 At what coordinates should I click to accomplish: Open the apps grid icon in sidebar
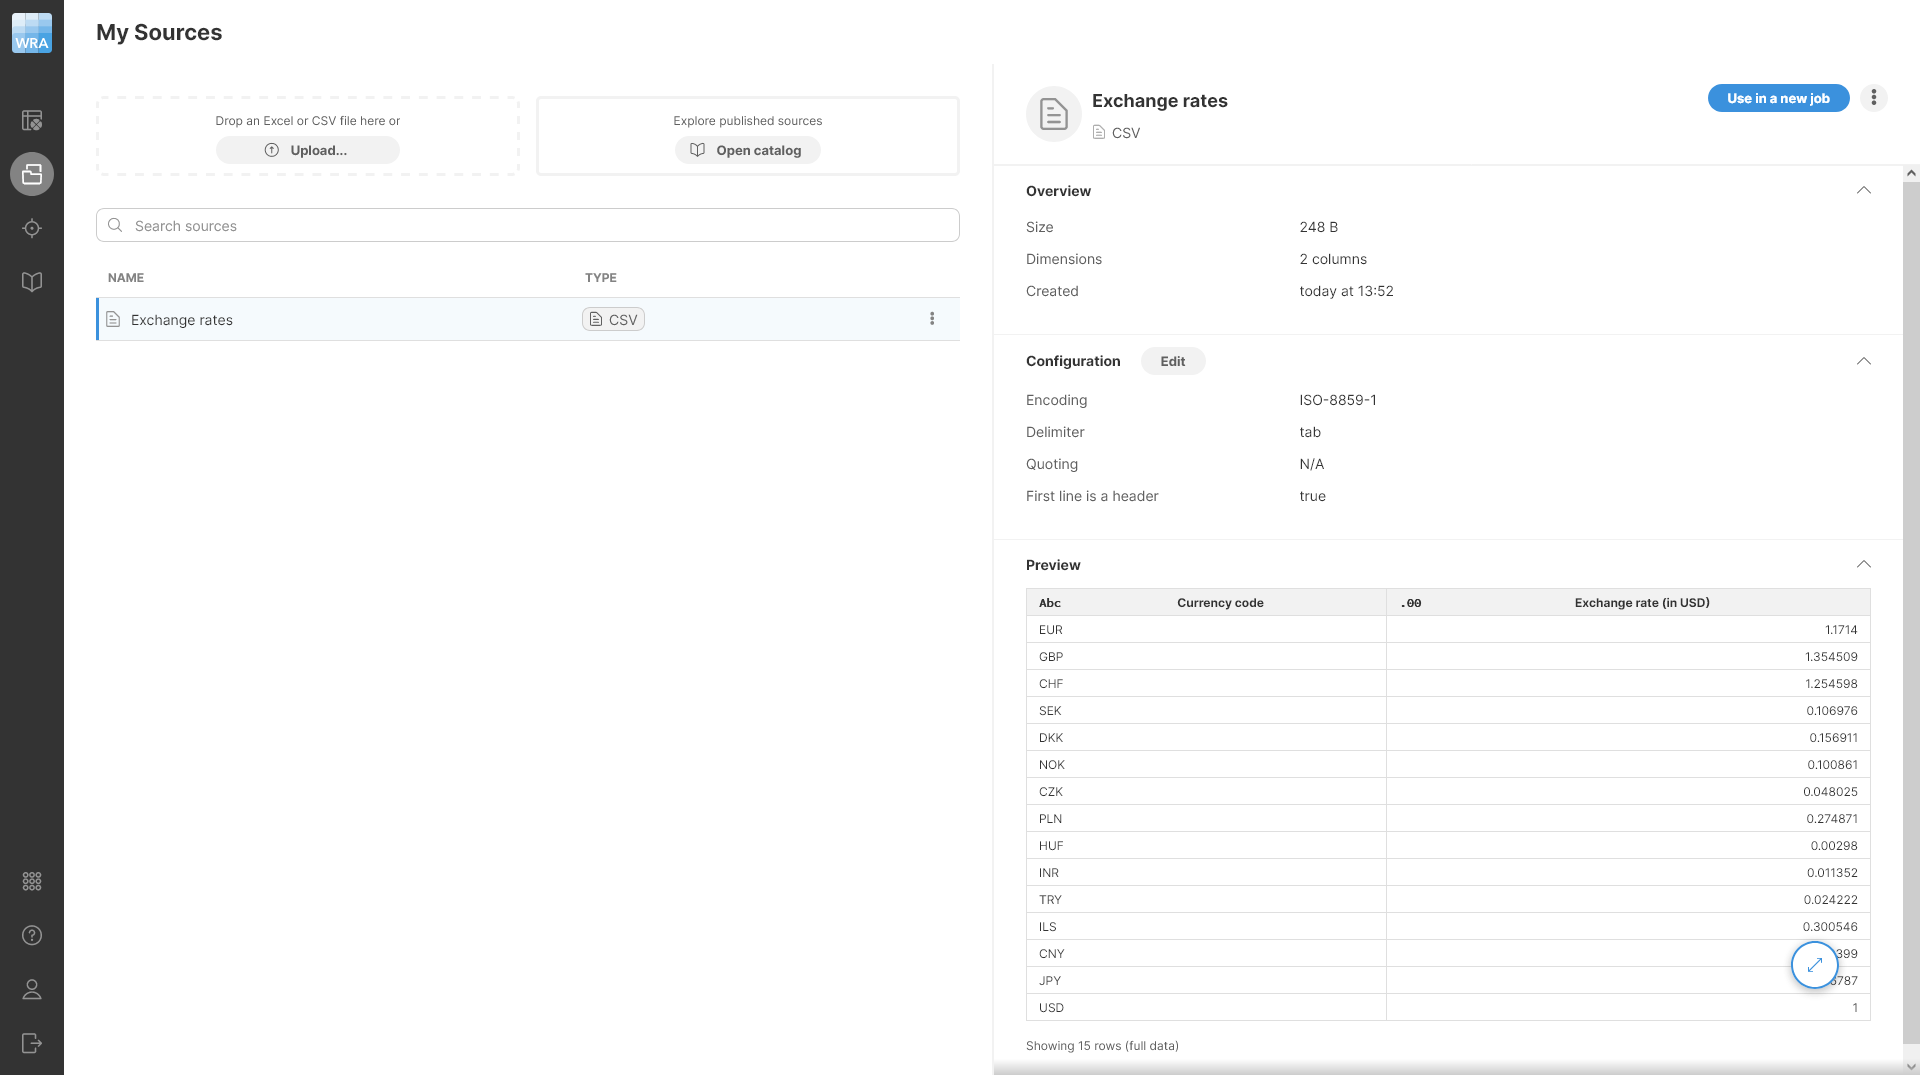pyautogui.click(x=32, y=882)
